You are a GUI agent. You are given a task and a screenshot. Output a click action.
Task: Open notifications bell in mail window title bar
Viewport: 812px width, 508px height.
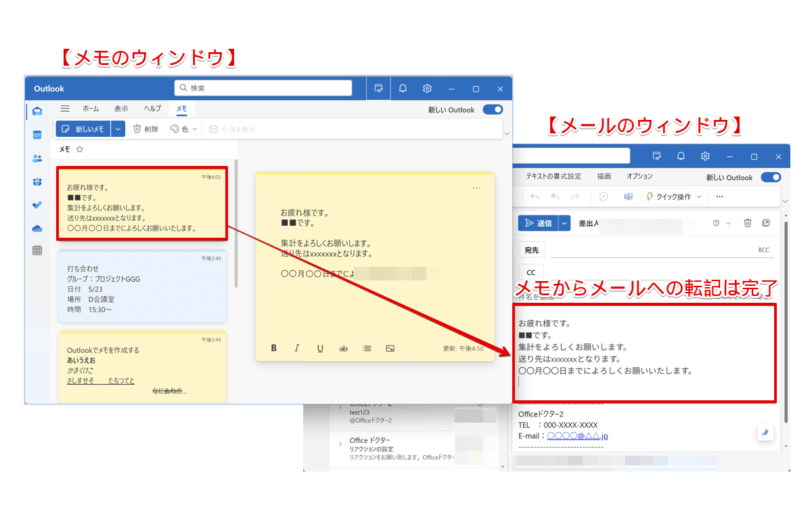tap(681, 156)
